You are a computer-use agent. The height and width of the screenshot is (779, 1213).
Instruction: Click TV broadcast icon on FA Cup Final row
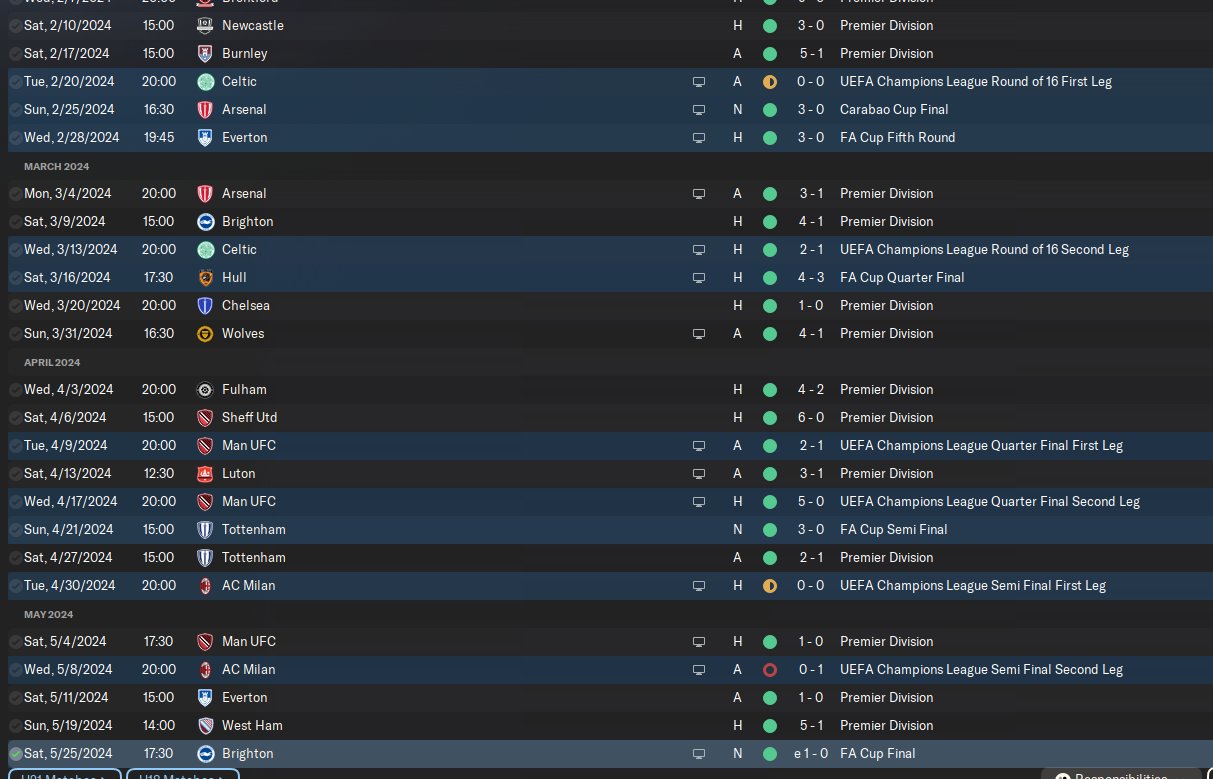click(699, 753)
